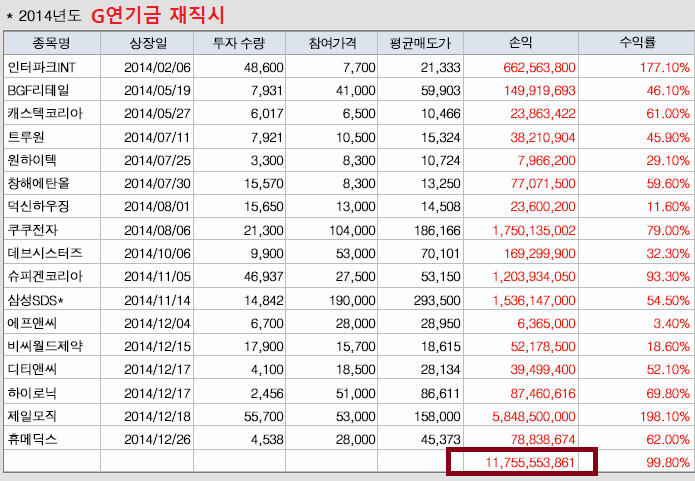The height and width of the screenshot is (481, 695).
Task: Click profit value 5,848,500,000
Action: tap(534, 416)
